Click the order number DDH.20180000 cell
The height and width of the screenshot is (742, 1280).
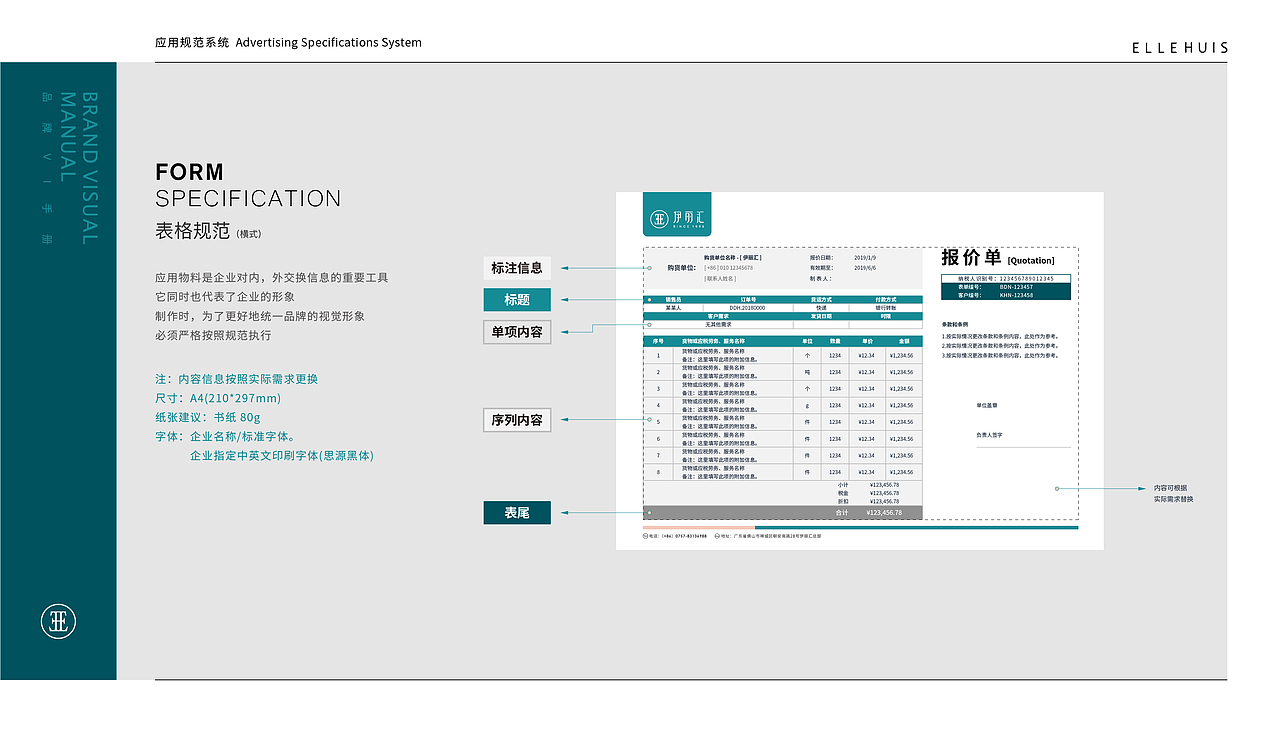(x=748, y=308)
